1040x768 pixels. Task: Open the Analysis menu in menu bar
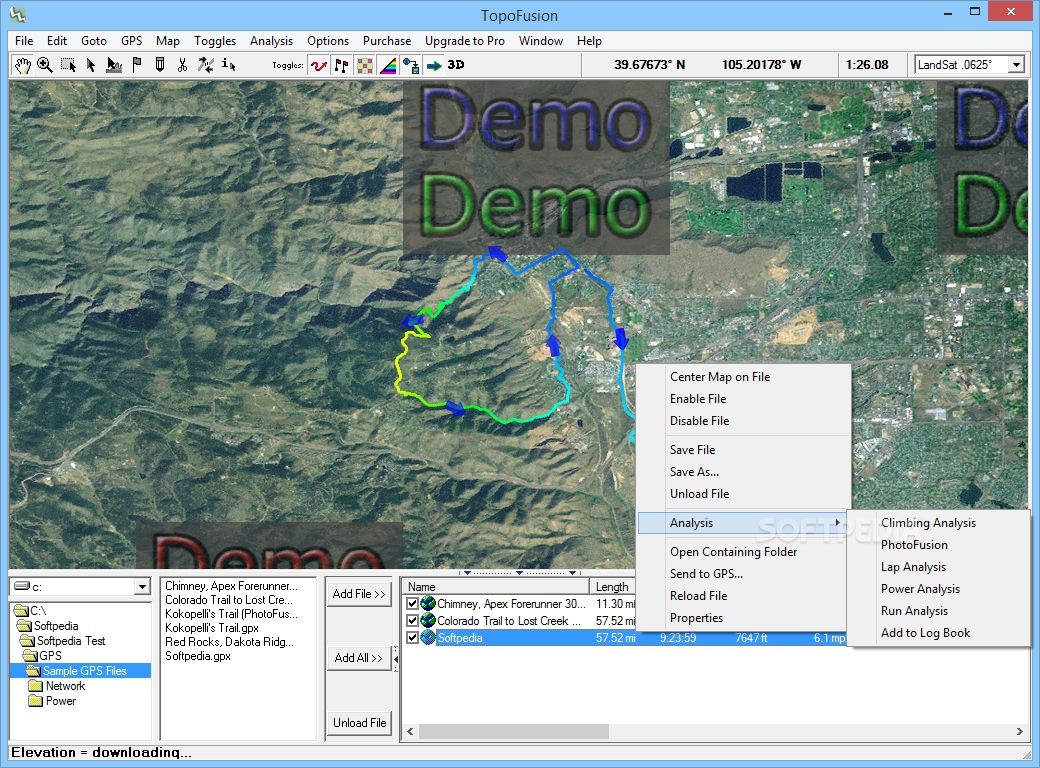click(x=271, y=40)
